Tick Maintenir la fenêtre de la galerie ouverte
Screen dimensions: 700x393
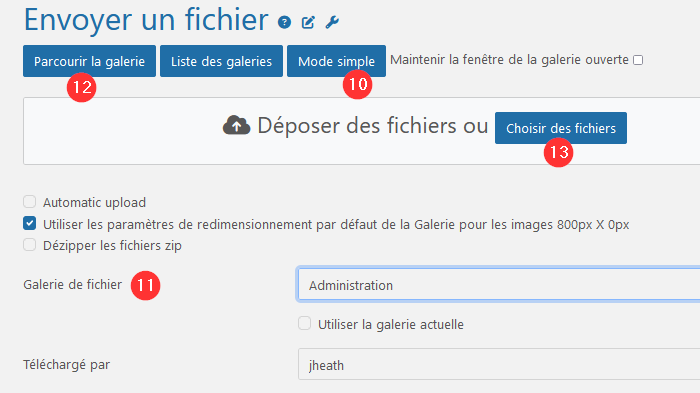tap(638, 60)
